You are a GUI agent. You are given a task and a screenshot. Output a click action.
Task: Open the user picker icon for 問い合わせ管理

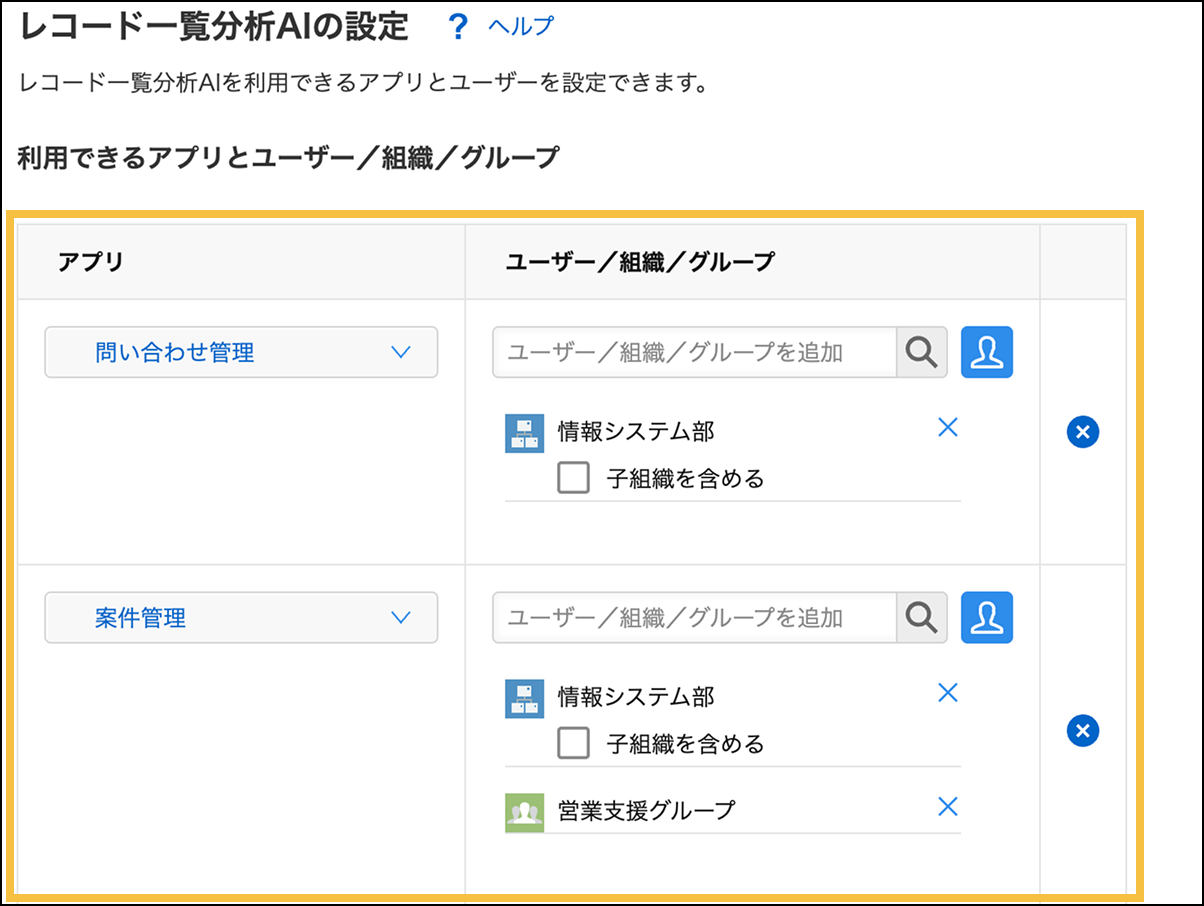tap(987, 352)
